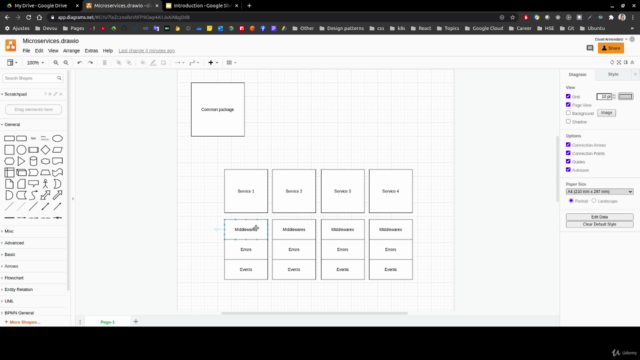Switch to the Style tab
This screenshot has height=360, width=640.
point(613,74)
